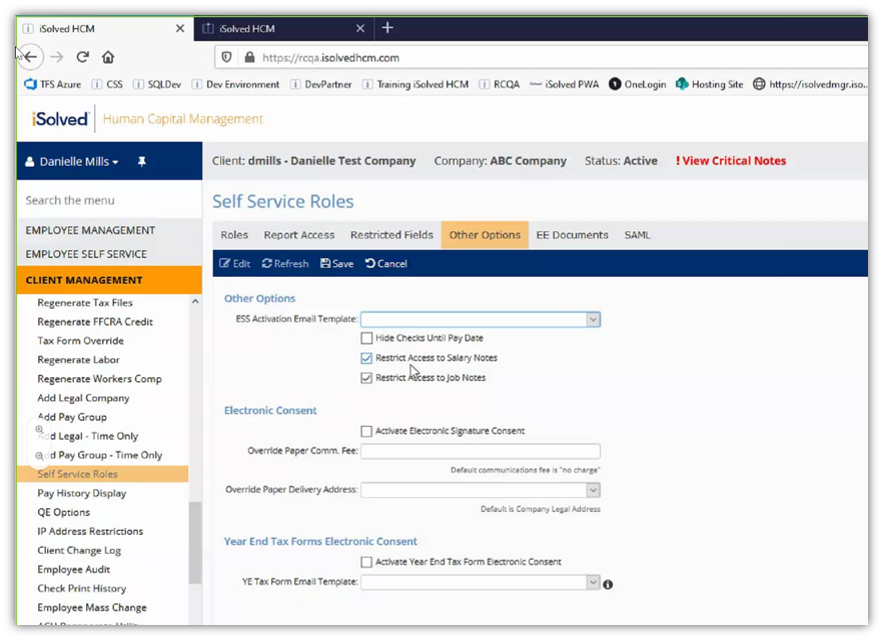The width and height of the screenshot is (883, 640).
Task: Open Client Change Log menu item
Action: pos(79,550)
